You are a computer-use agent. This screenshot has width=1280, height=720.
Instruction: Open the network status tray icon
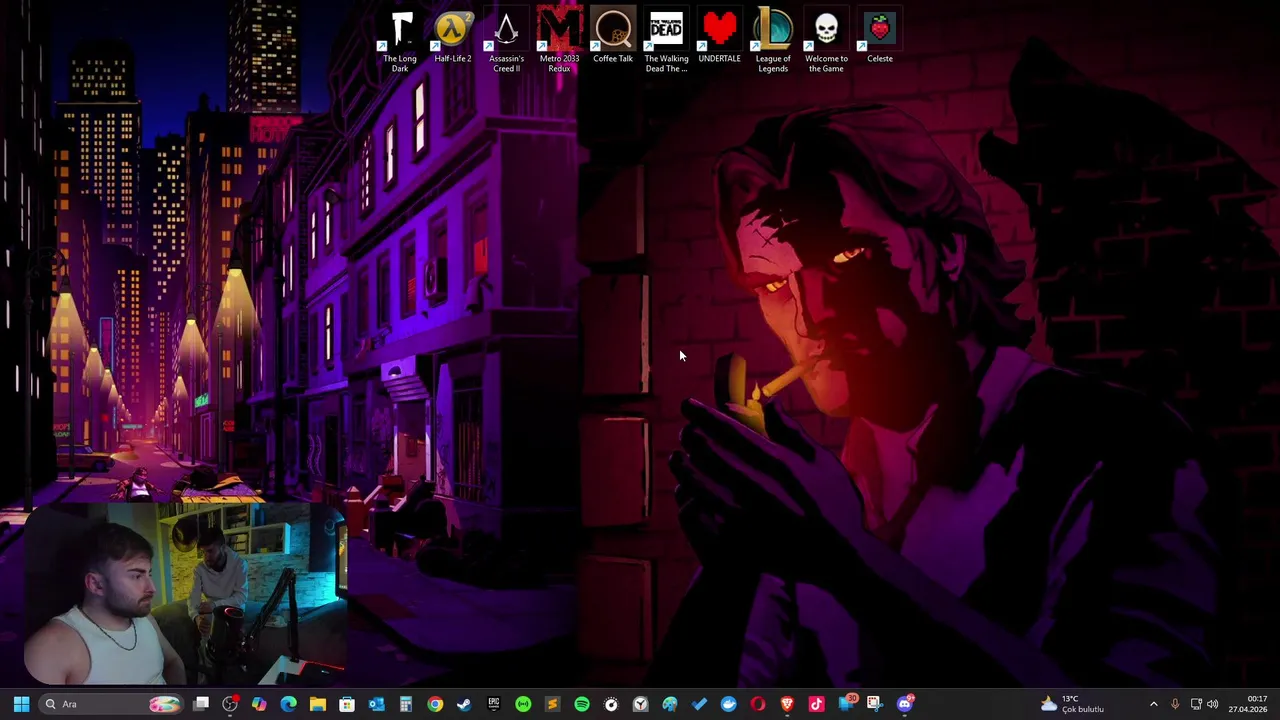(x=1196, y=704)
